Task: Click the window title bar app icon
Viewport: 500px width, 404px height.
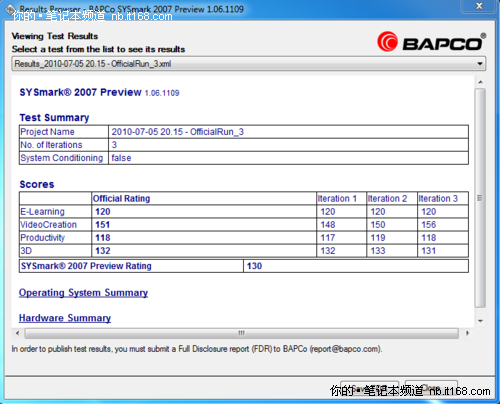Action: tap(10, 9)
